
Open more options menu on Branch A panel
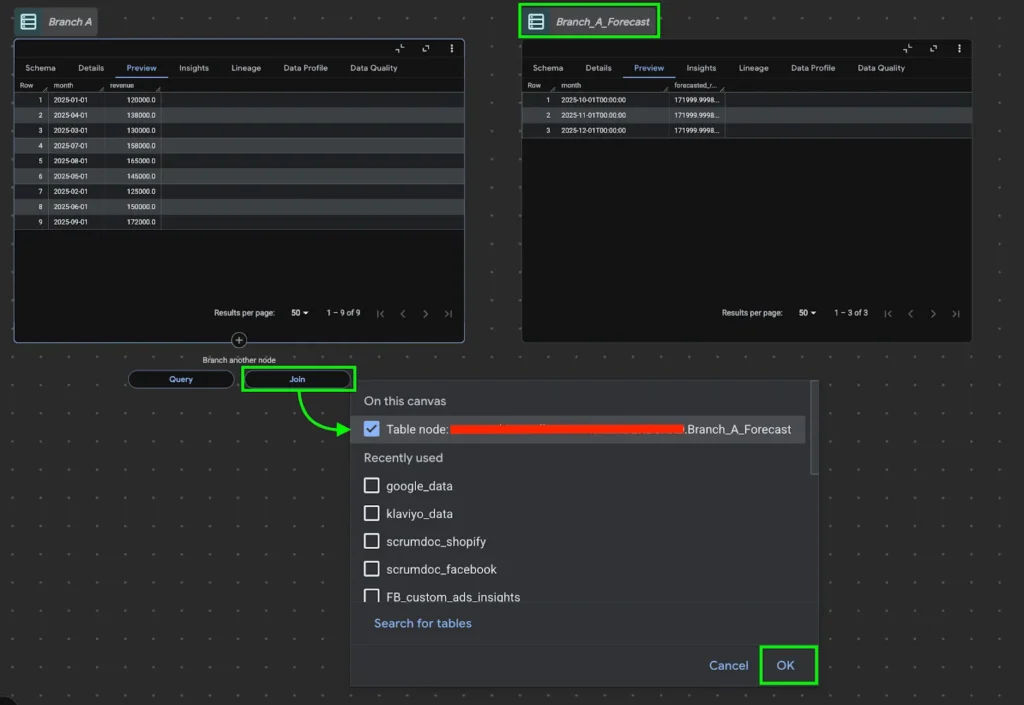click(x=452, y=48)
